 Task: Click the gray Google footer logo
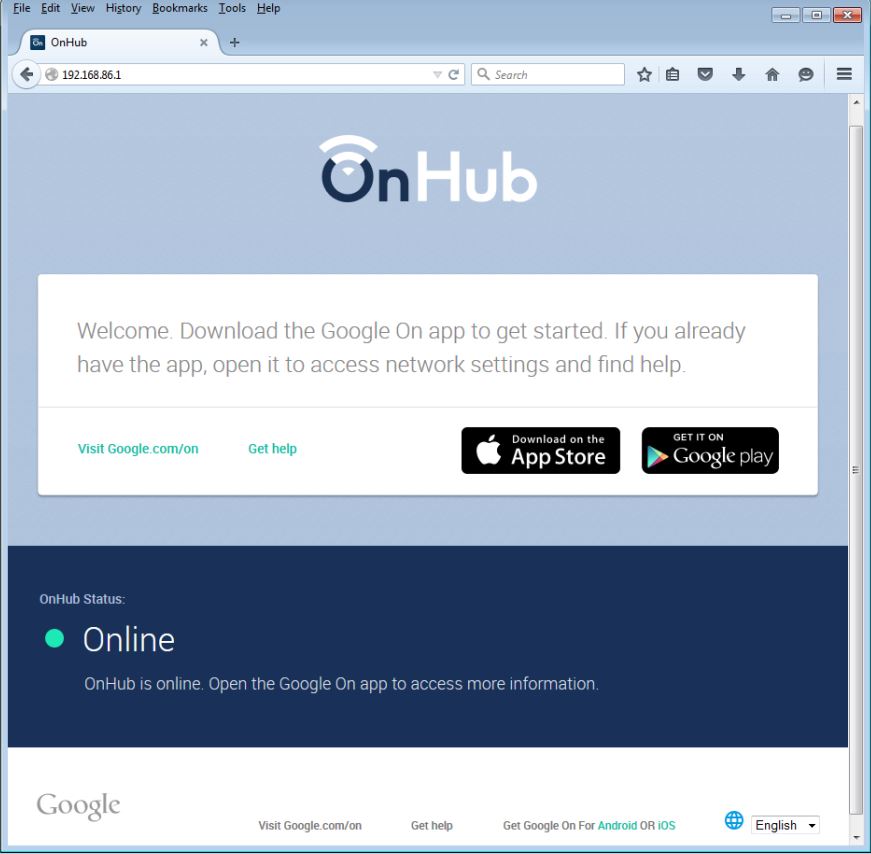pos(78,806)
